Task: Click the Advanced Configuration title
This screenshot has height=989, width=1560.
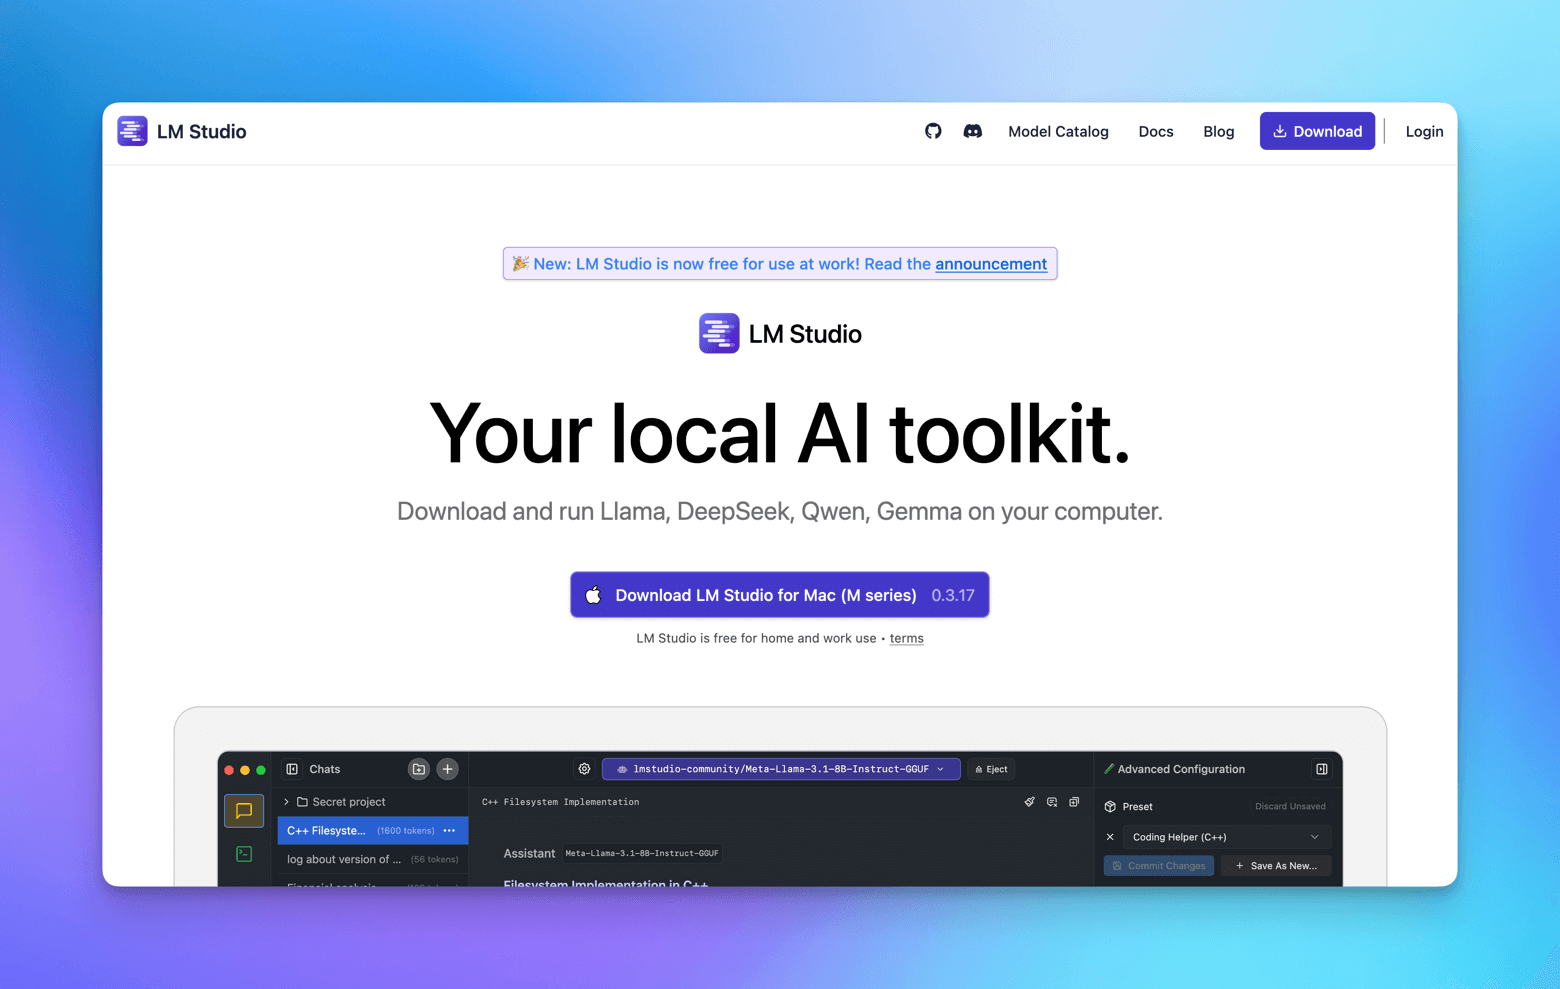Action: click(x=1181, y=769)
